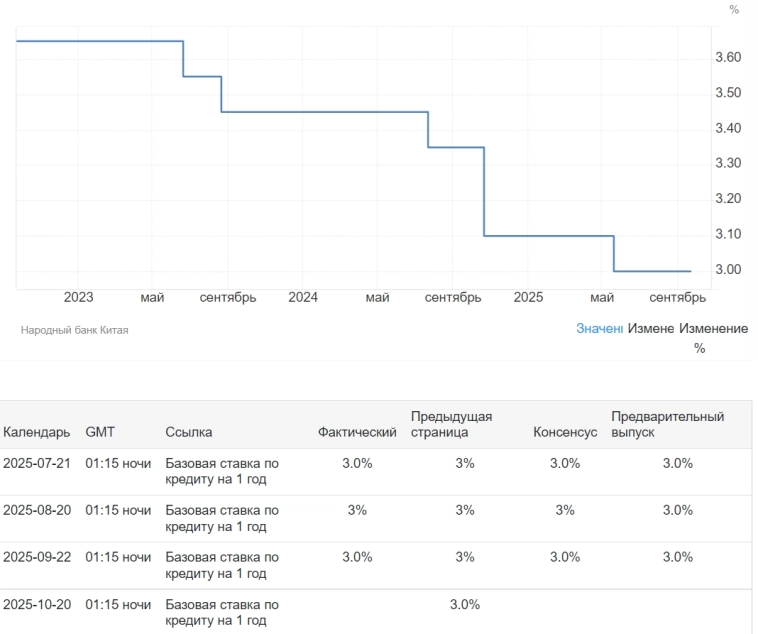This screenshot has height=634, width=758.
Task: Click the 2023 label on chart axis
Action: pyautogui.click(x=78, y=297)
